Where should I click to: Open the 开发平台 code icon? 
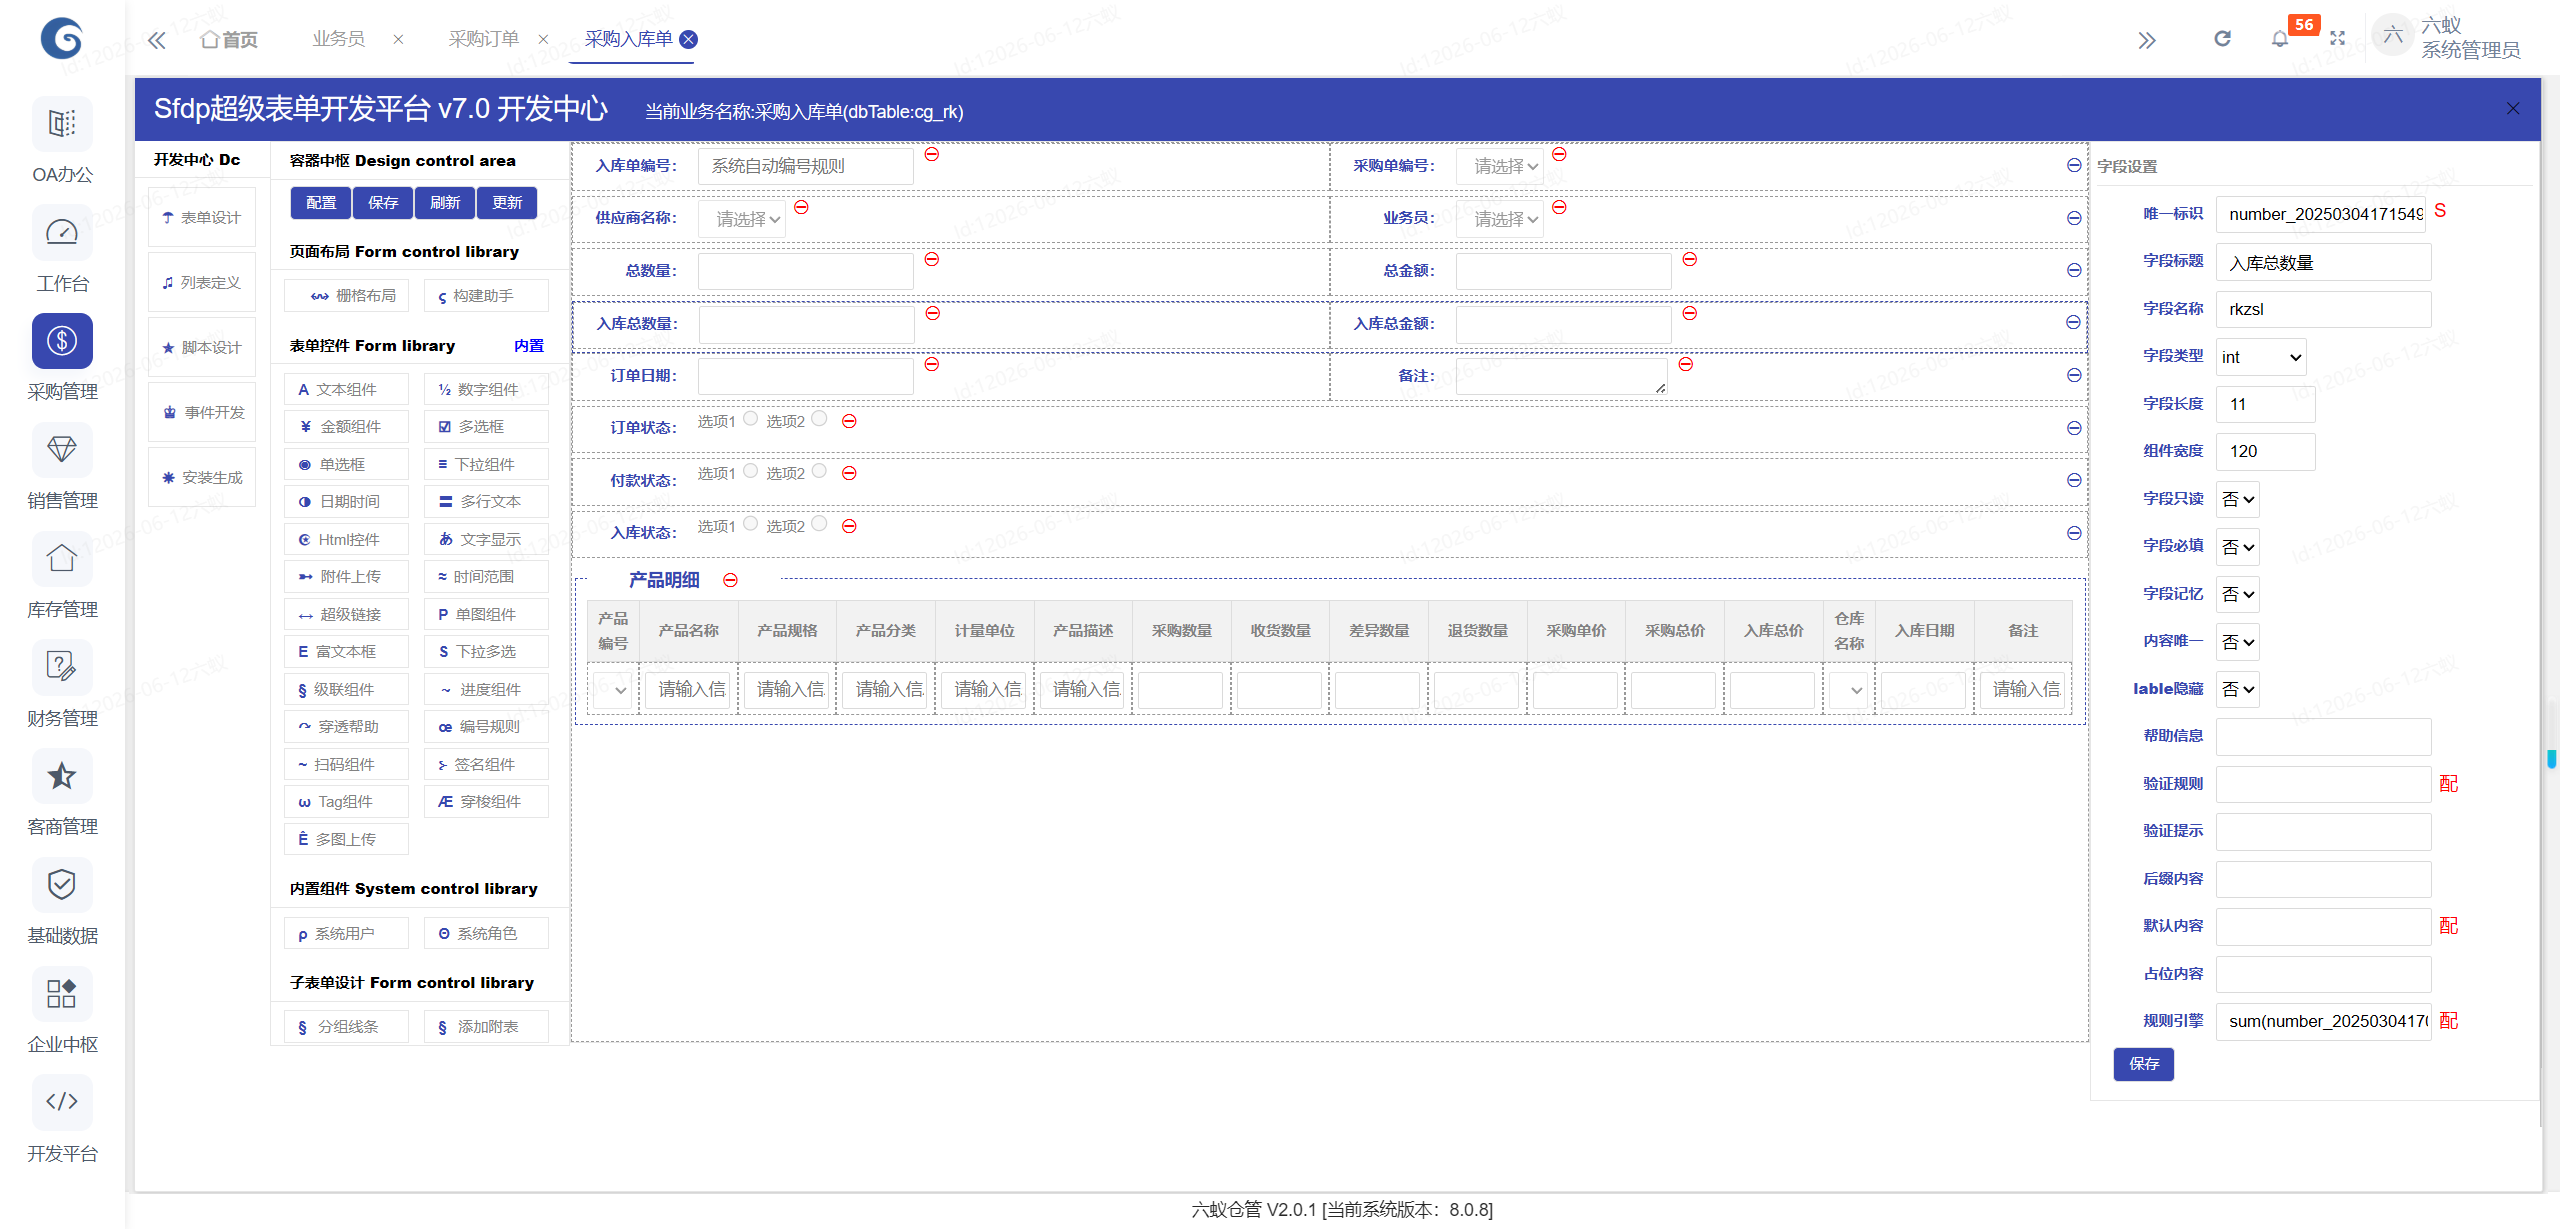(x=62, y=1102)
